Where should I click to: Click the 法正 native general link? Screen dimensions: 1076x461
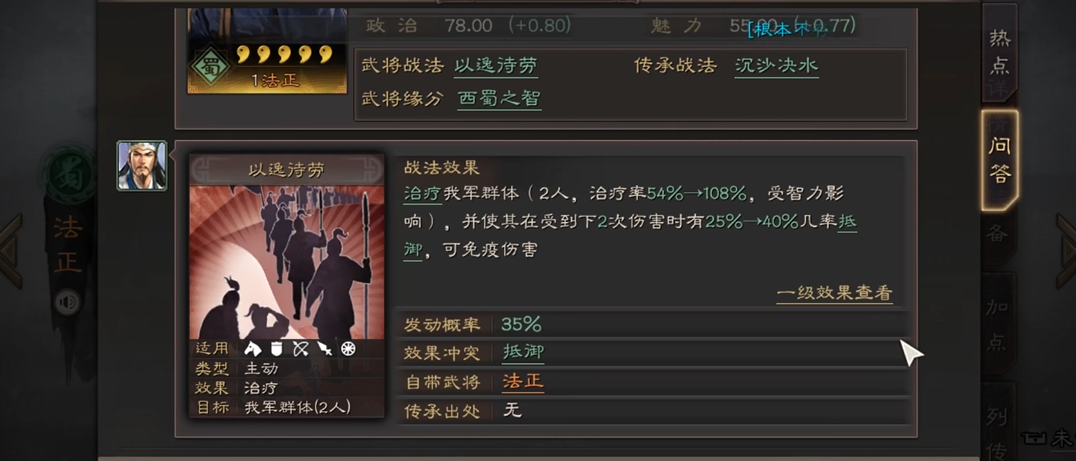pyautogui.click(x=524, y=381)
